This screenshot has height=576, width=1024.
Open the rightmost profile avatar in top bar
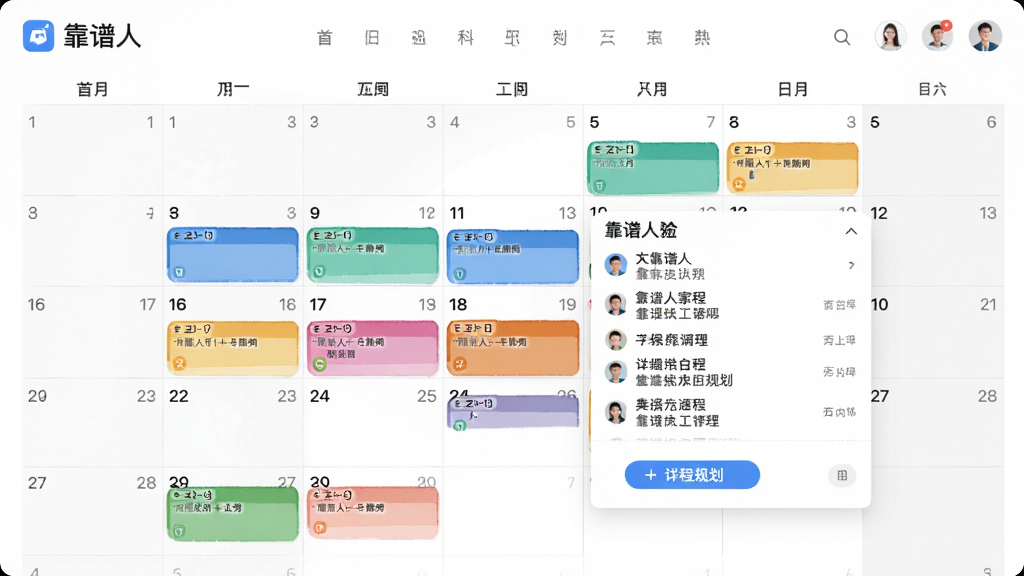pyautogui.click(x=985, y=36)
